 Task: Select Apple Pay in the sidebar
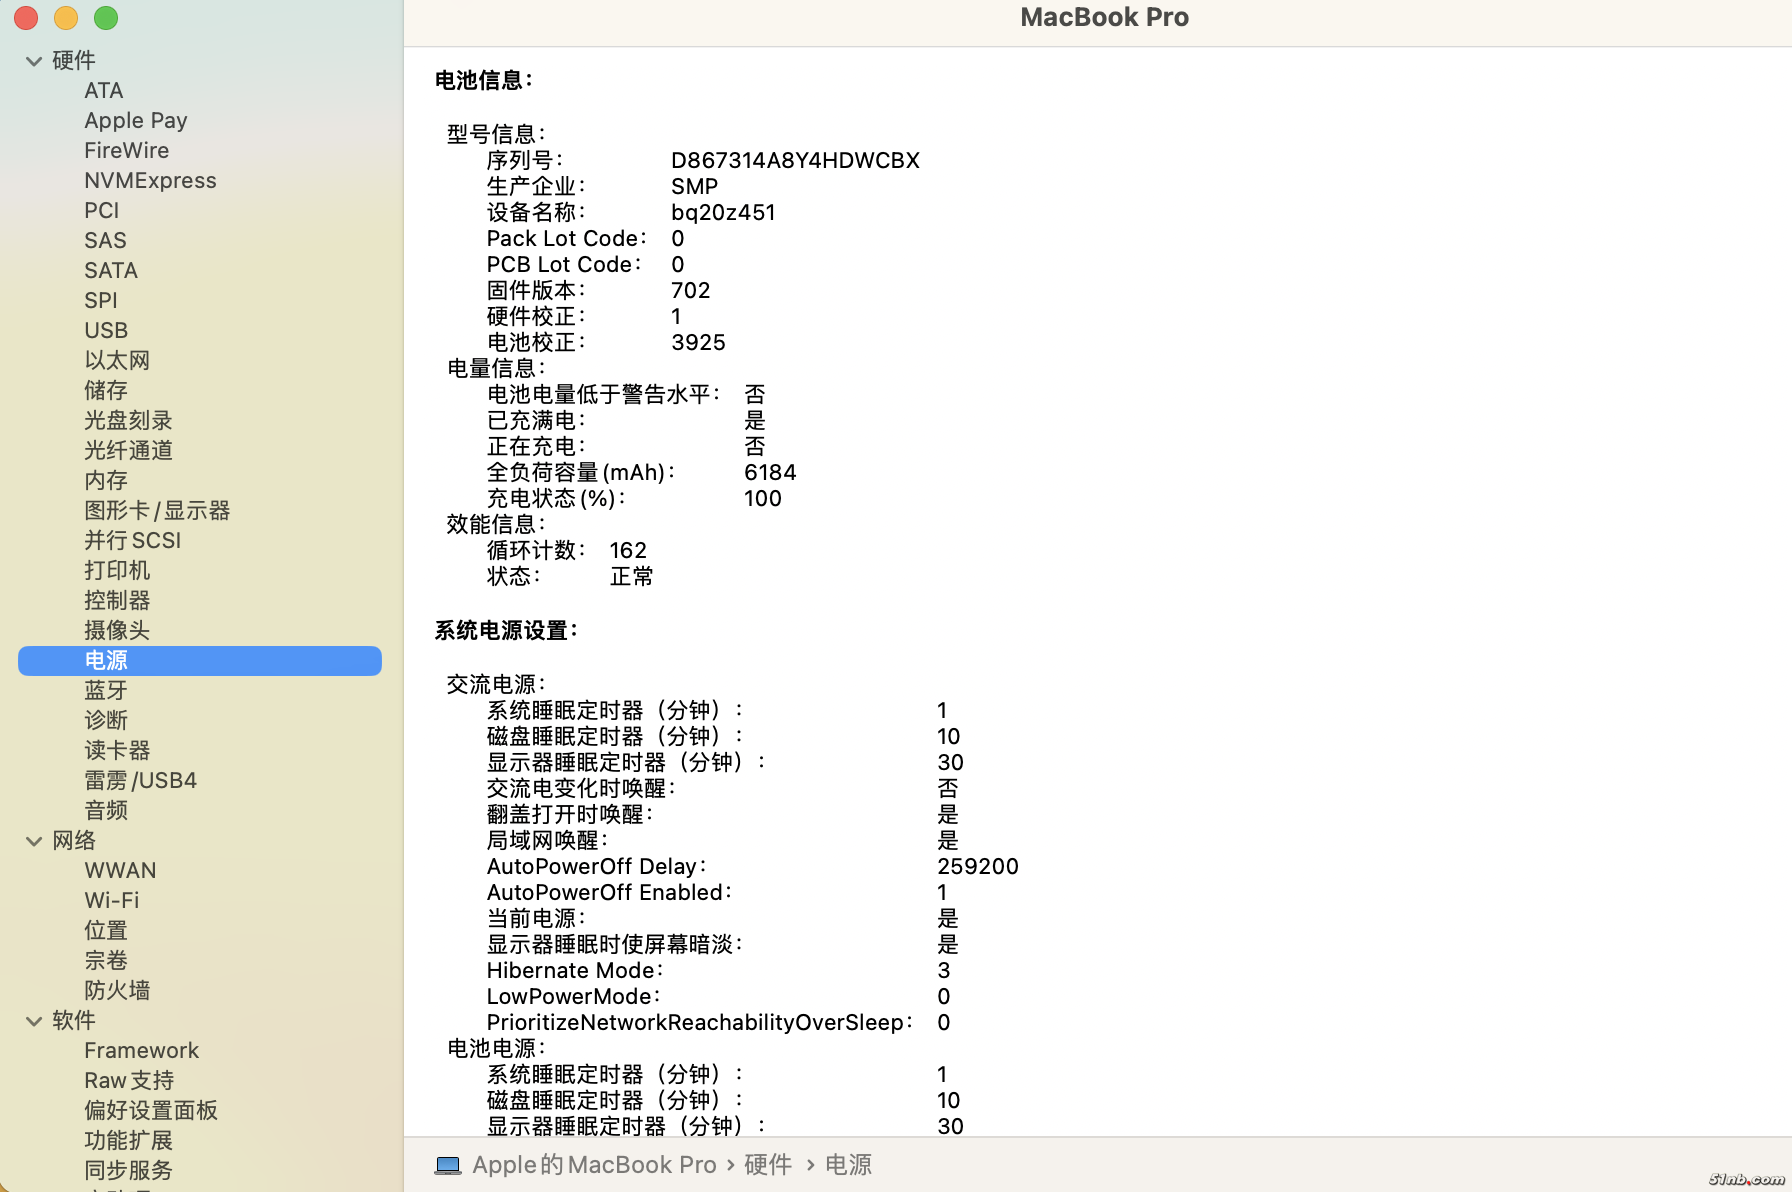(136, 120)
